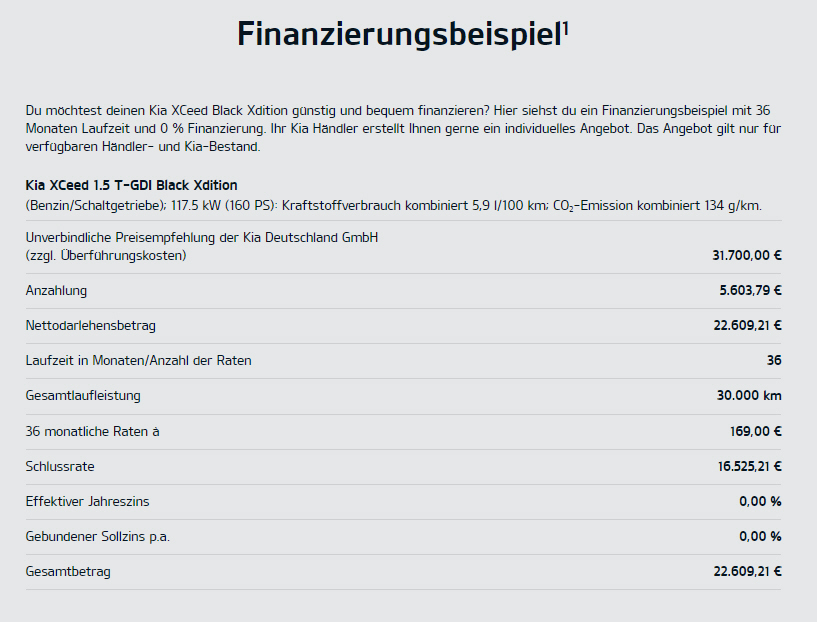Click the Nettodarlehensbetrag label
This screenshot has height=622, width=817.
90,326
